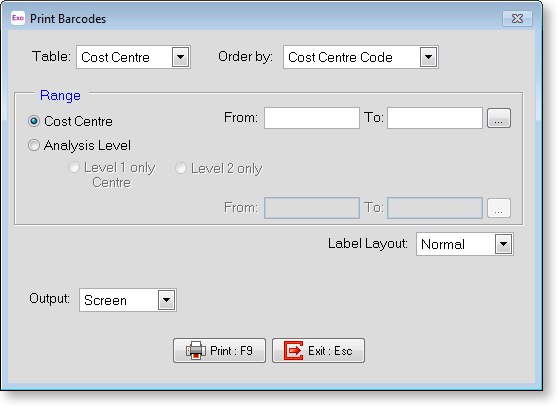Viewport: 558px width, 406px height.
Task: Choose the Level 1 only Centre option
Action: pos(74,168)
